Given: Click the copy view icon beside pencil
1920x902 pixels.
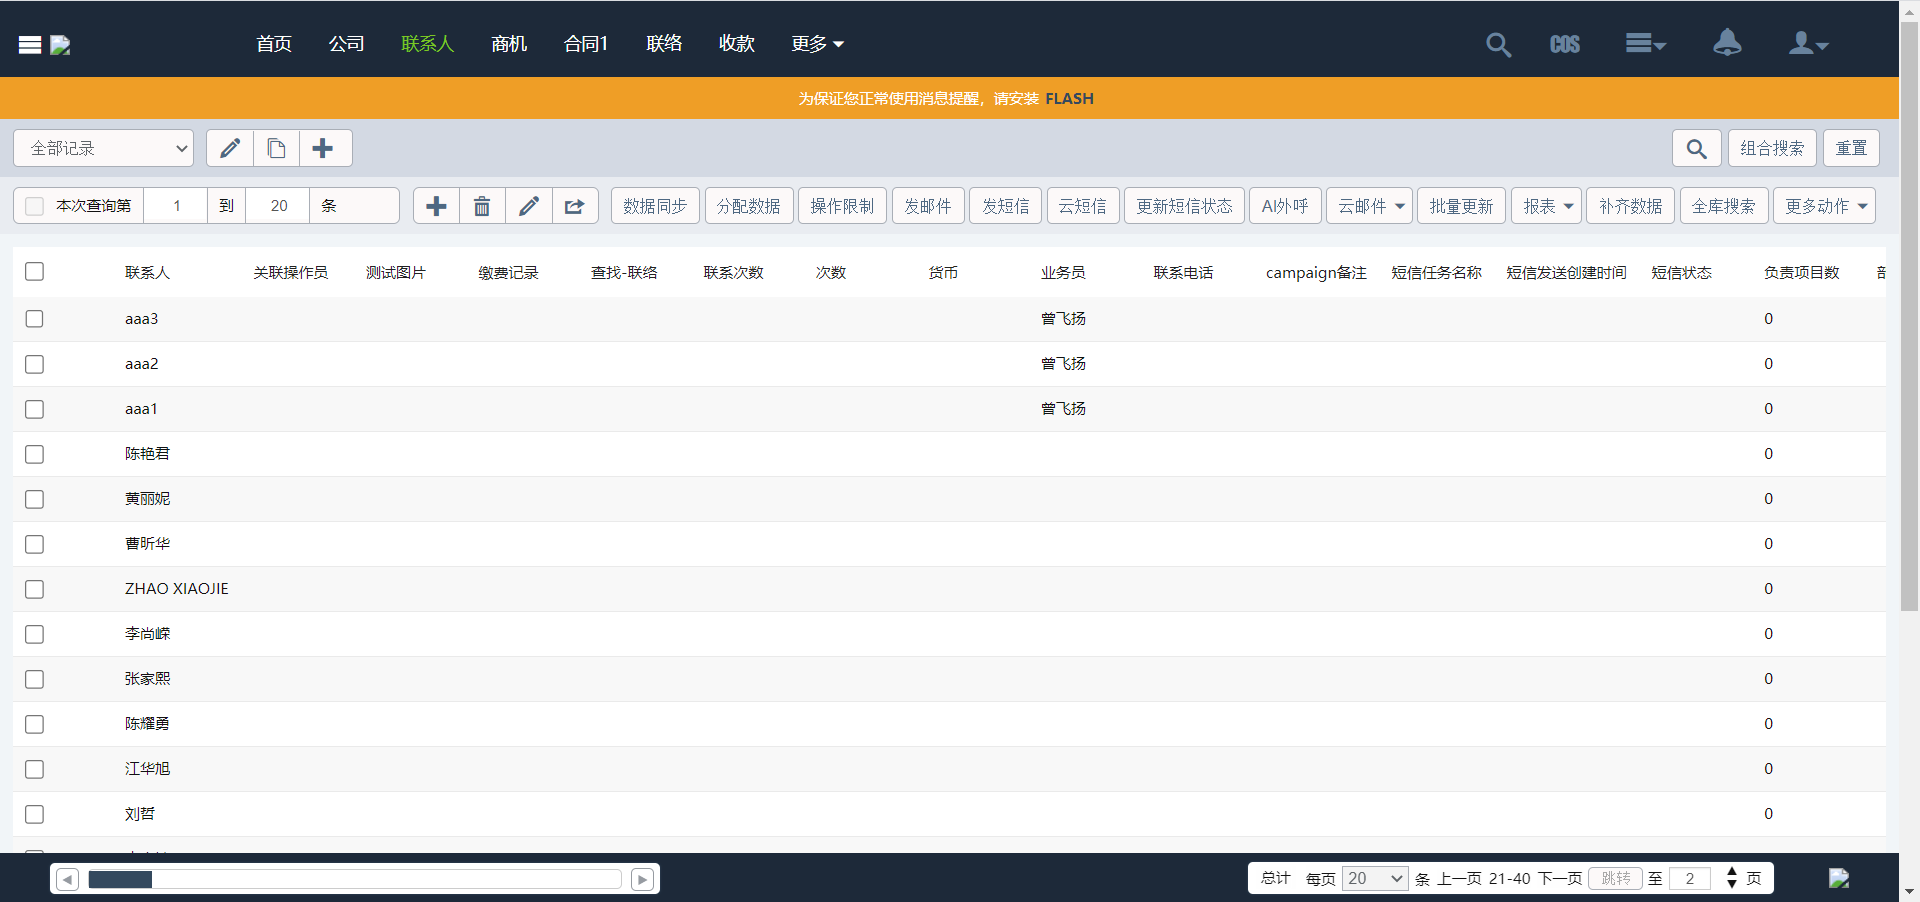Looking at the screenshot, I should [276, 149].
